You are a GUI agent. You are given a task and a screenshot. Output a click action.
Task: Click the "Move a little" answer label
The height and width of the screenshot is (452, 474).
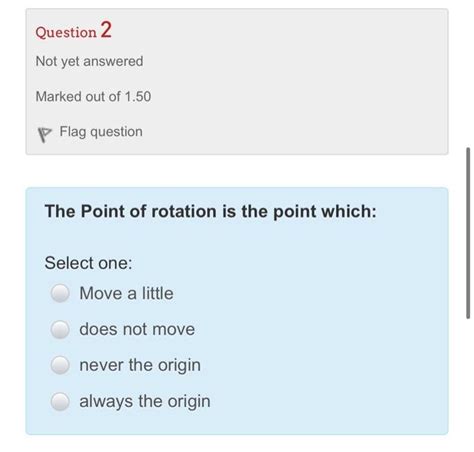(126, 293)
